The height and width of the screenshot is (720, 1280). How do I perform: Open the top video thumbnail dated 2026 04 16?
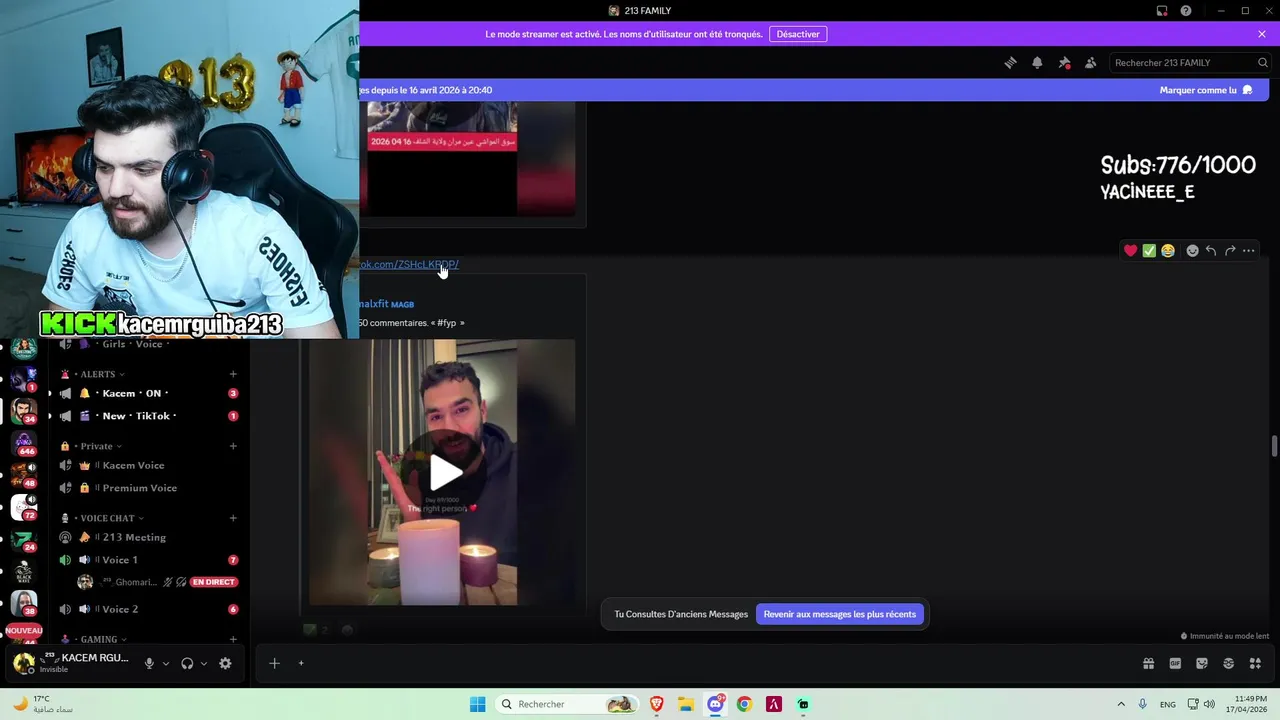[442, 158]
